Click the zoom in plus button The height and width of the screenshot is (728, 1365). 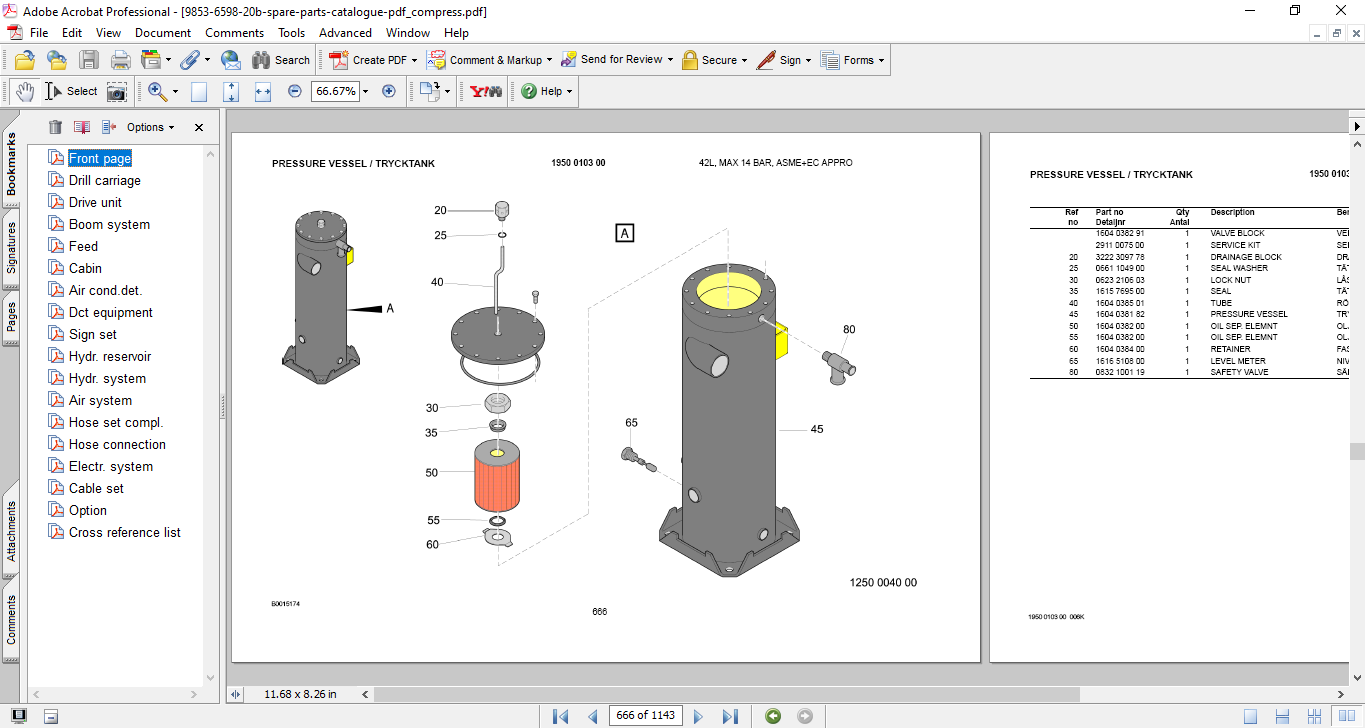click(x=389, y=91)
